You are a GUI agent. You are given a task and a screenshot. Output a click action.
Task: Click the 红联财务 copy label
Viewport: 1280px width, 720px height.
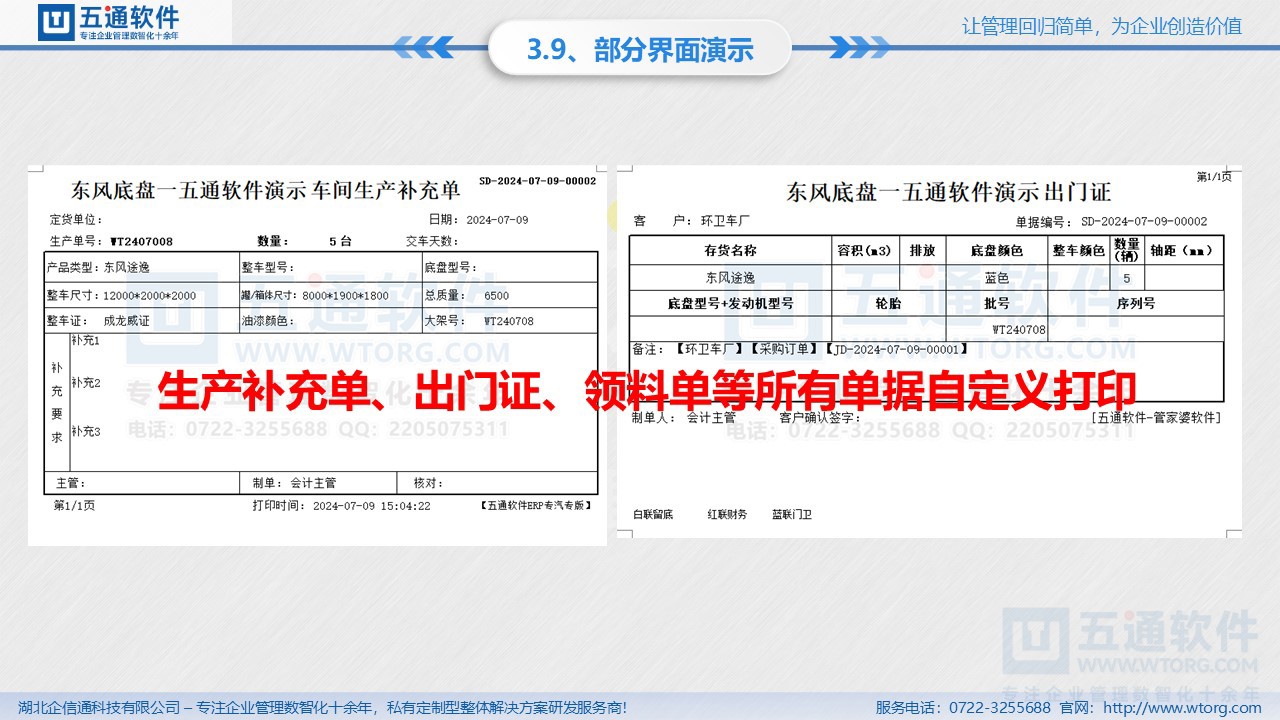[727, 515]
